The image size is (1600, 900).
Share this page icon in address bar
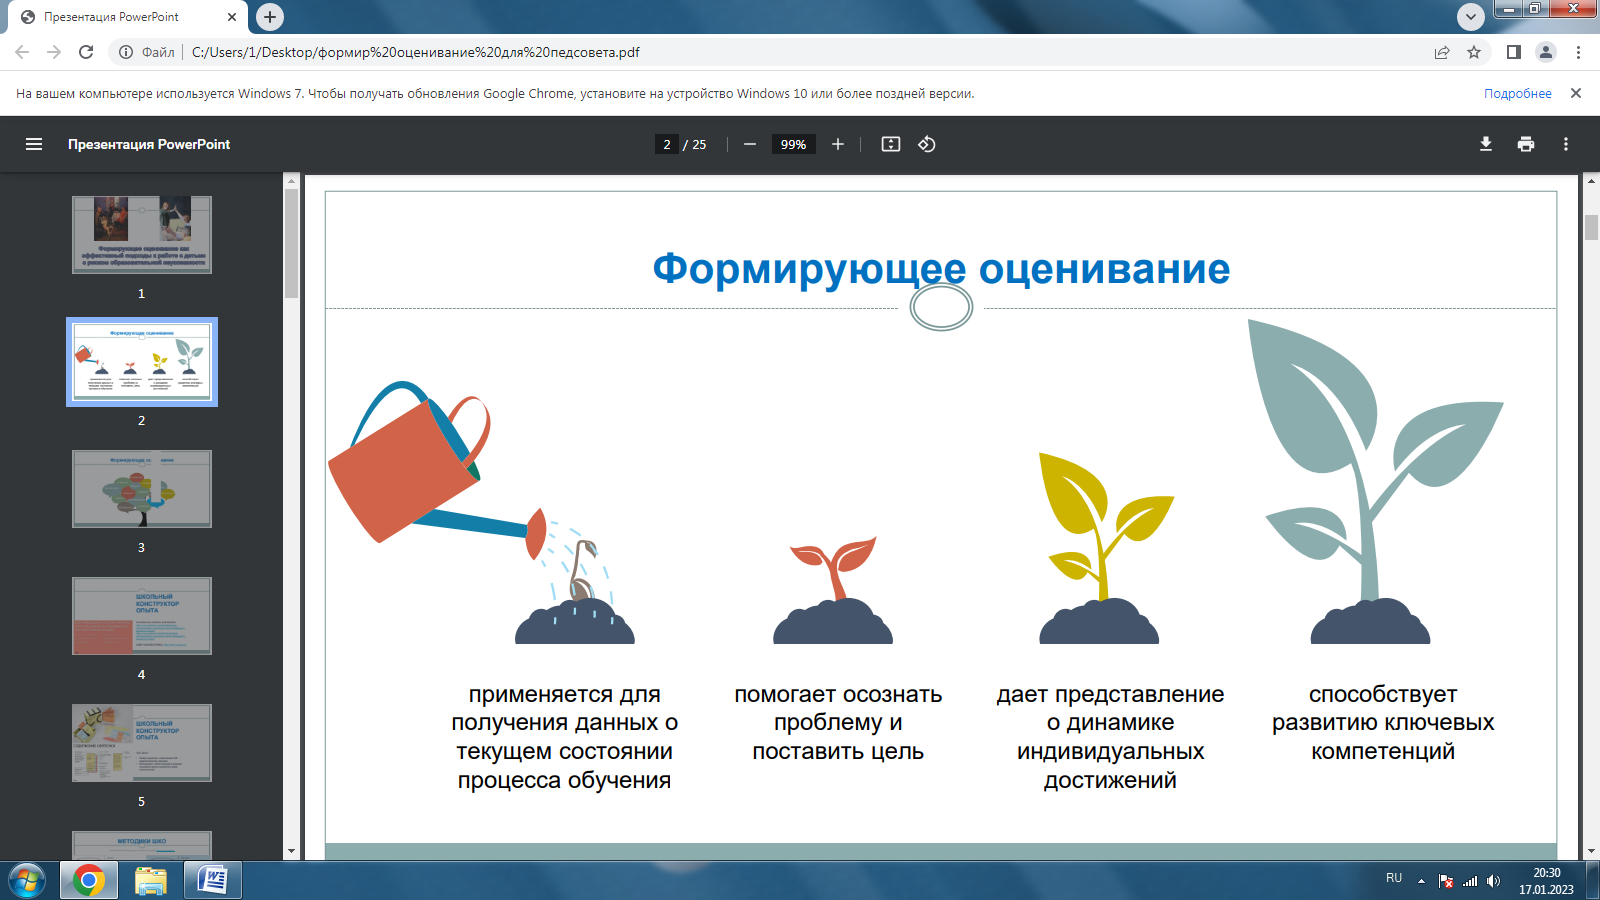tap(1442, 52)
